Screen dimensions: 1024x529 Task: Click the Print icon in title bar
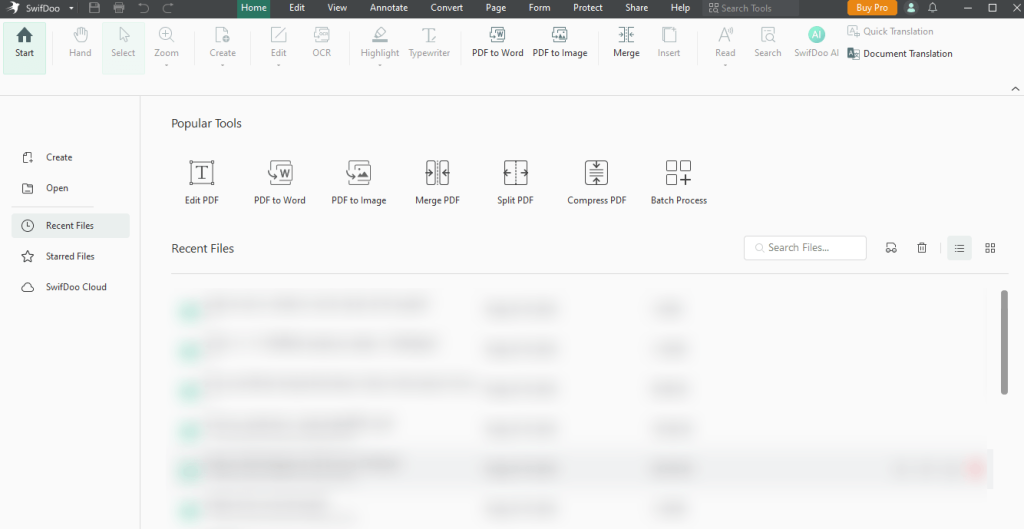[x=119, y=8]
